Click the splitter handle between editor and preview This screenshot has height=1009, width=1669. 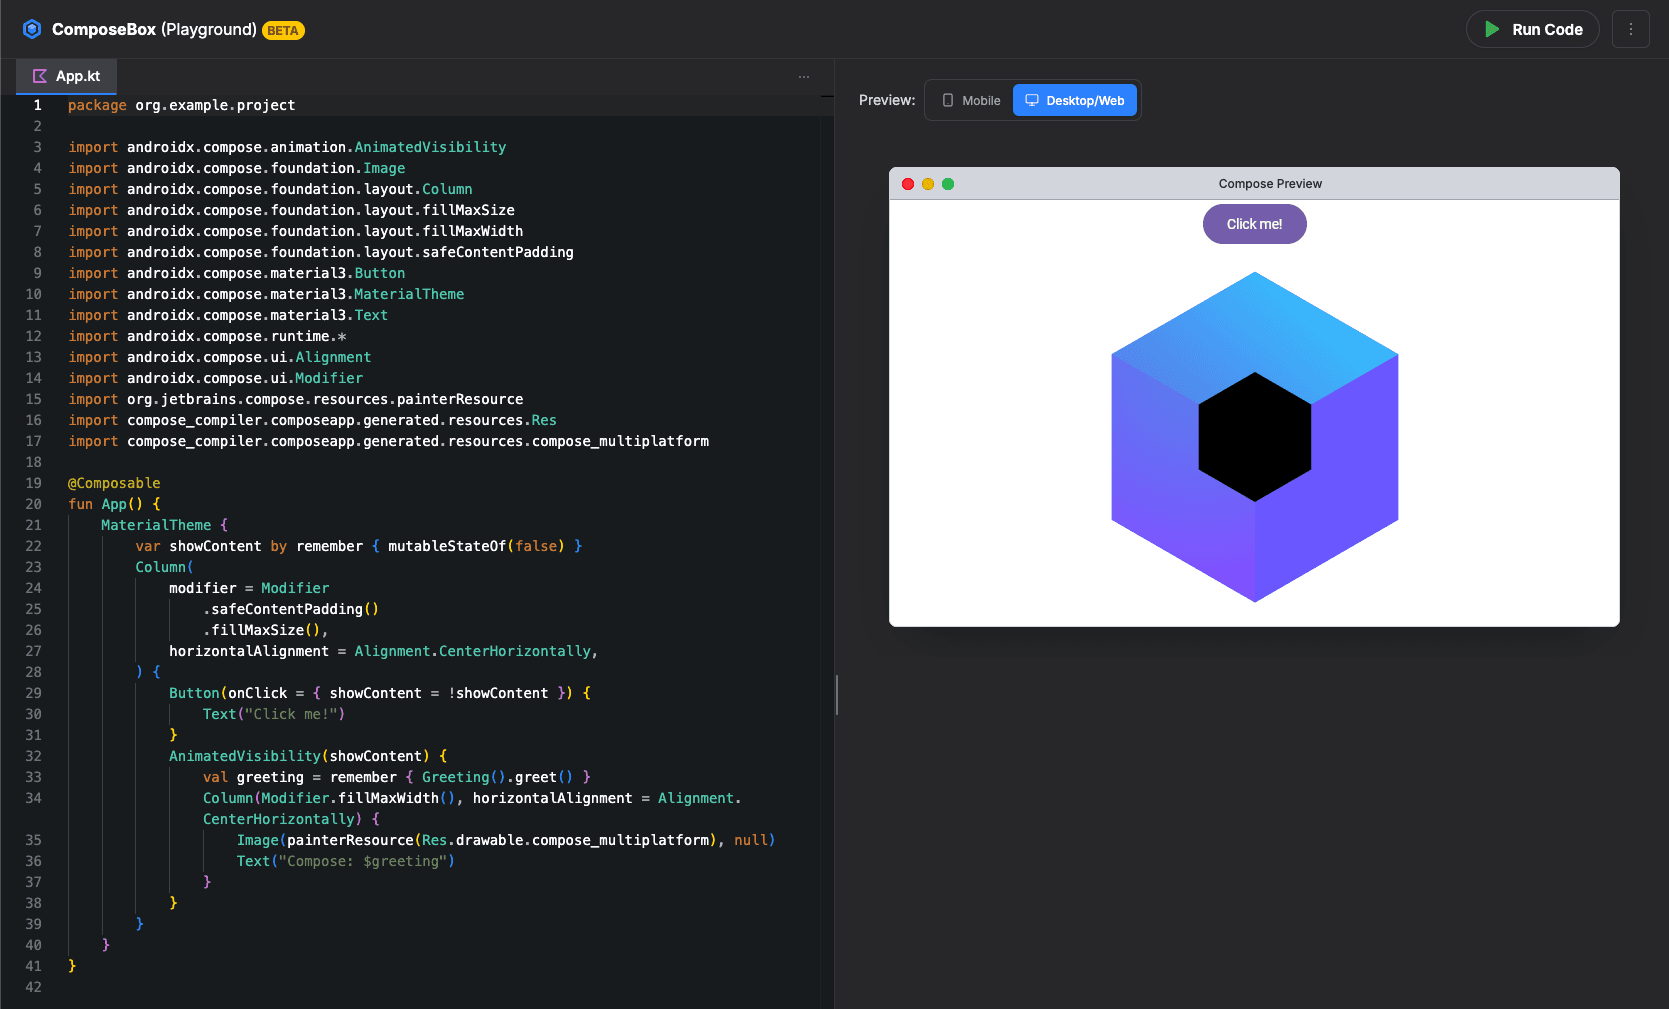[x=836, y=694]
